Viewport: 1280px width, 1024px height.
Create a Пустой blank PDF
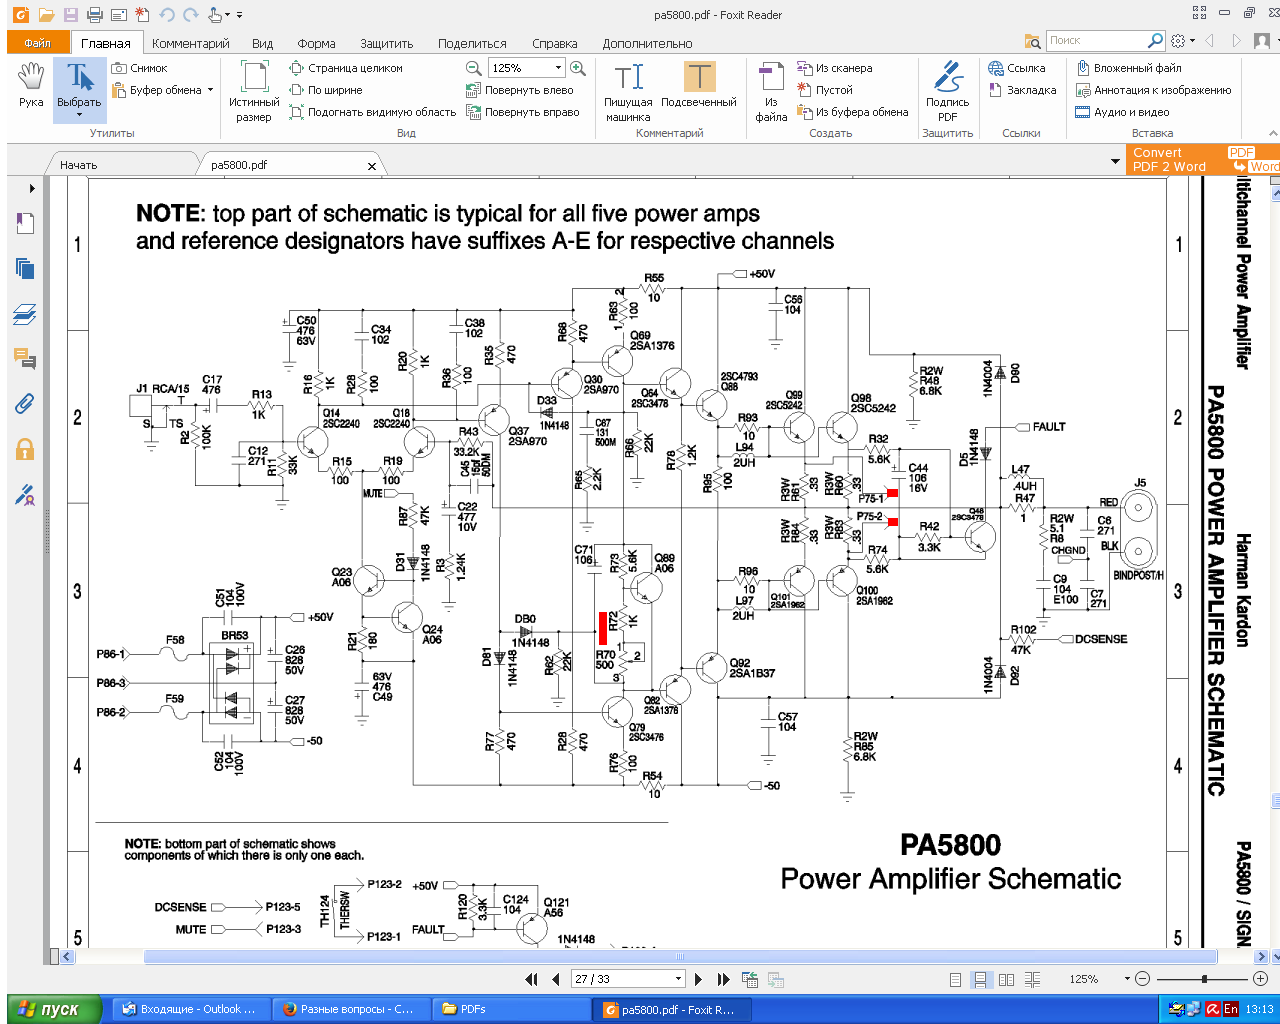(x=825, y=90)
